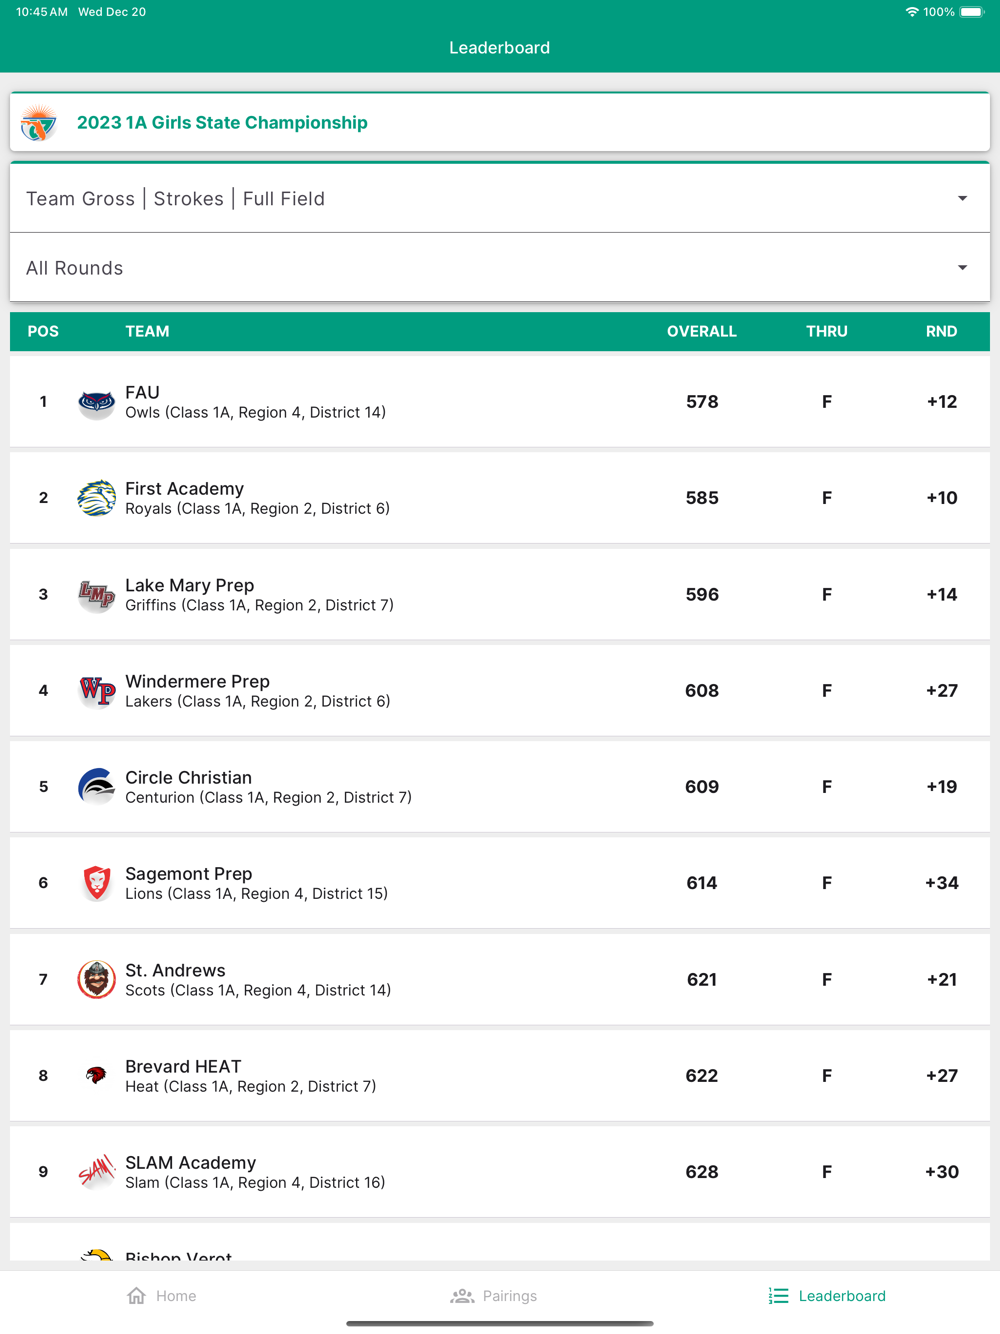This screenshot has height=1334, width=1000.
Task: Tap the Brevard HEAT bird logo
Action: [x=96, y=1076]
